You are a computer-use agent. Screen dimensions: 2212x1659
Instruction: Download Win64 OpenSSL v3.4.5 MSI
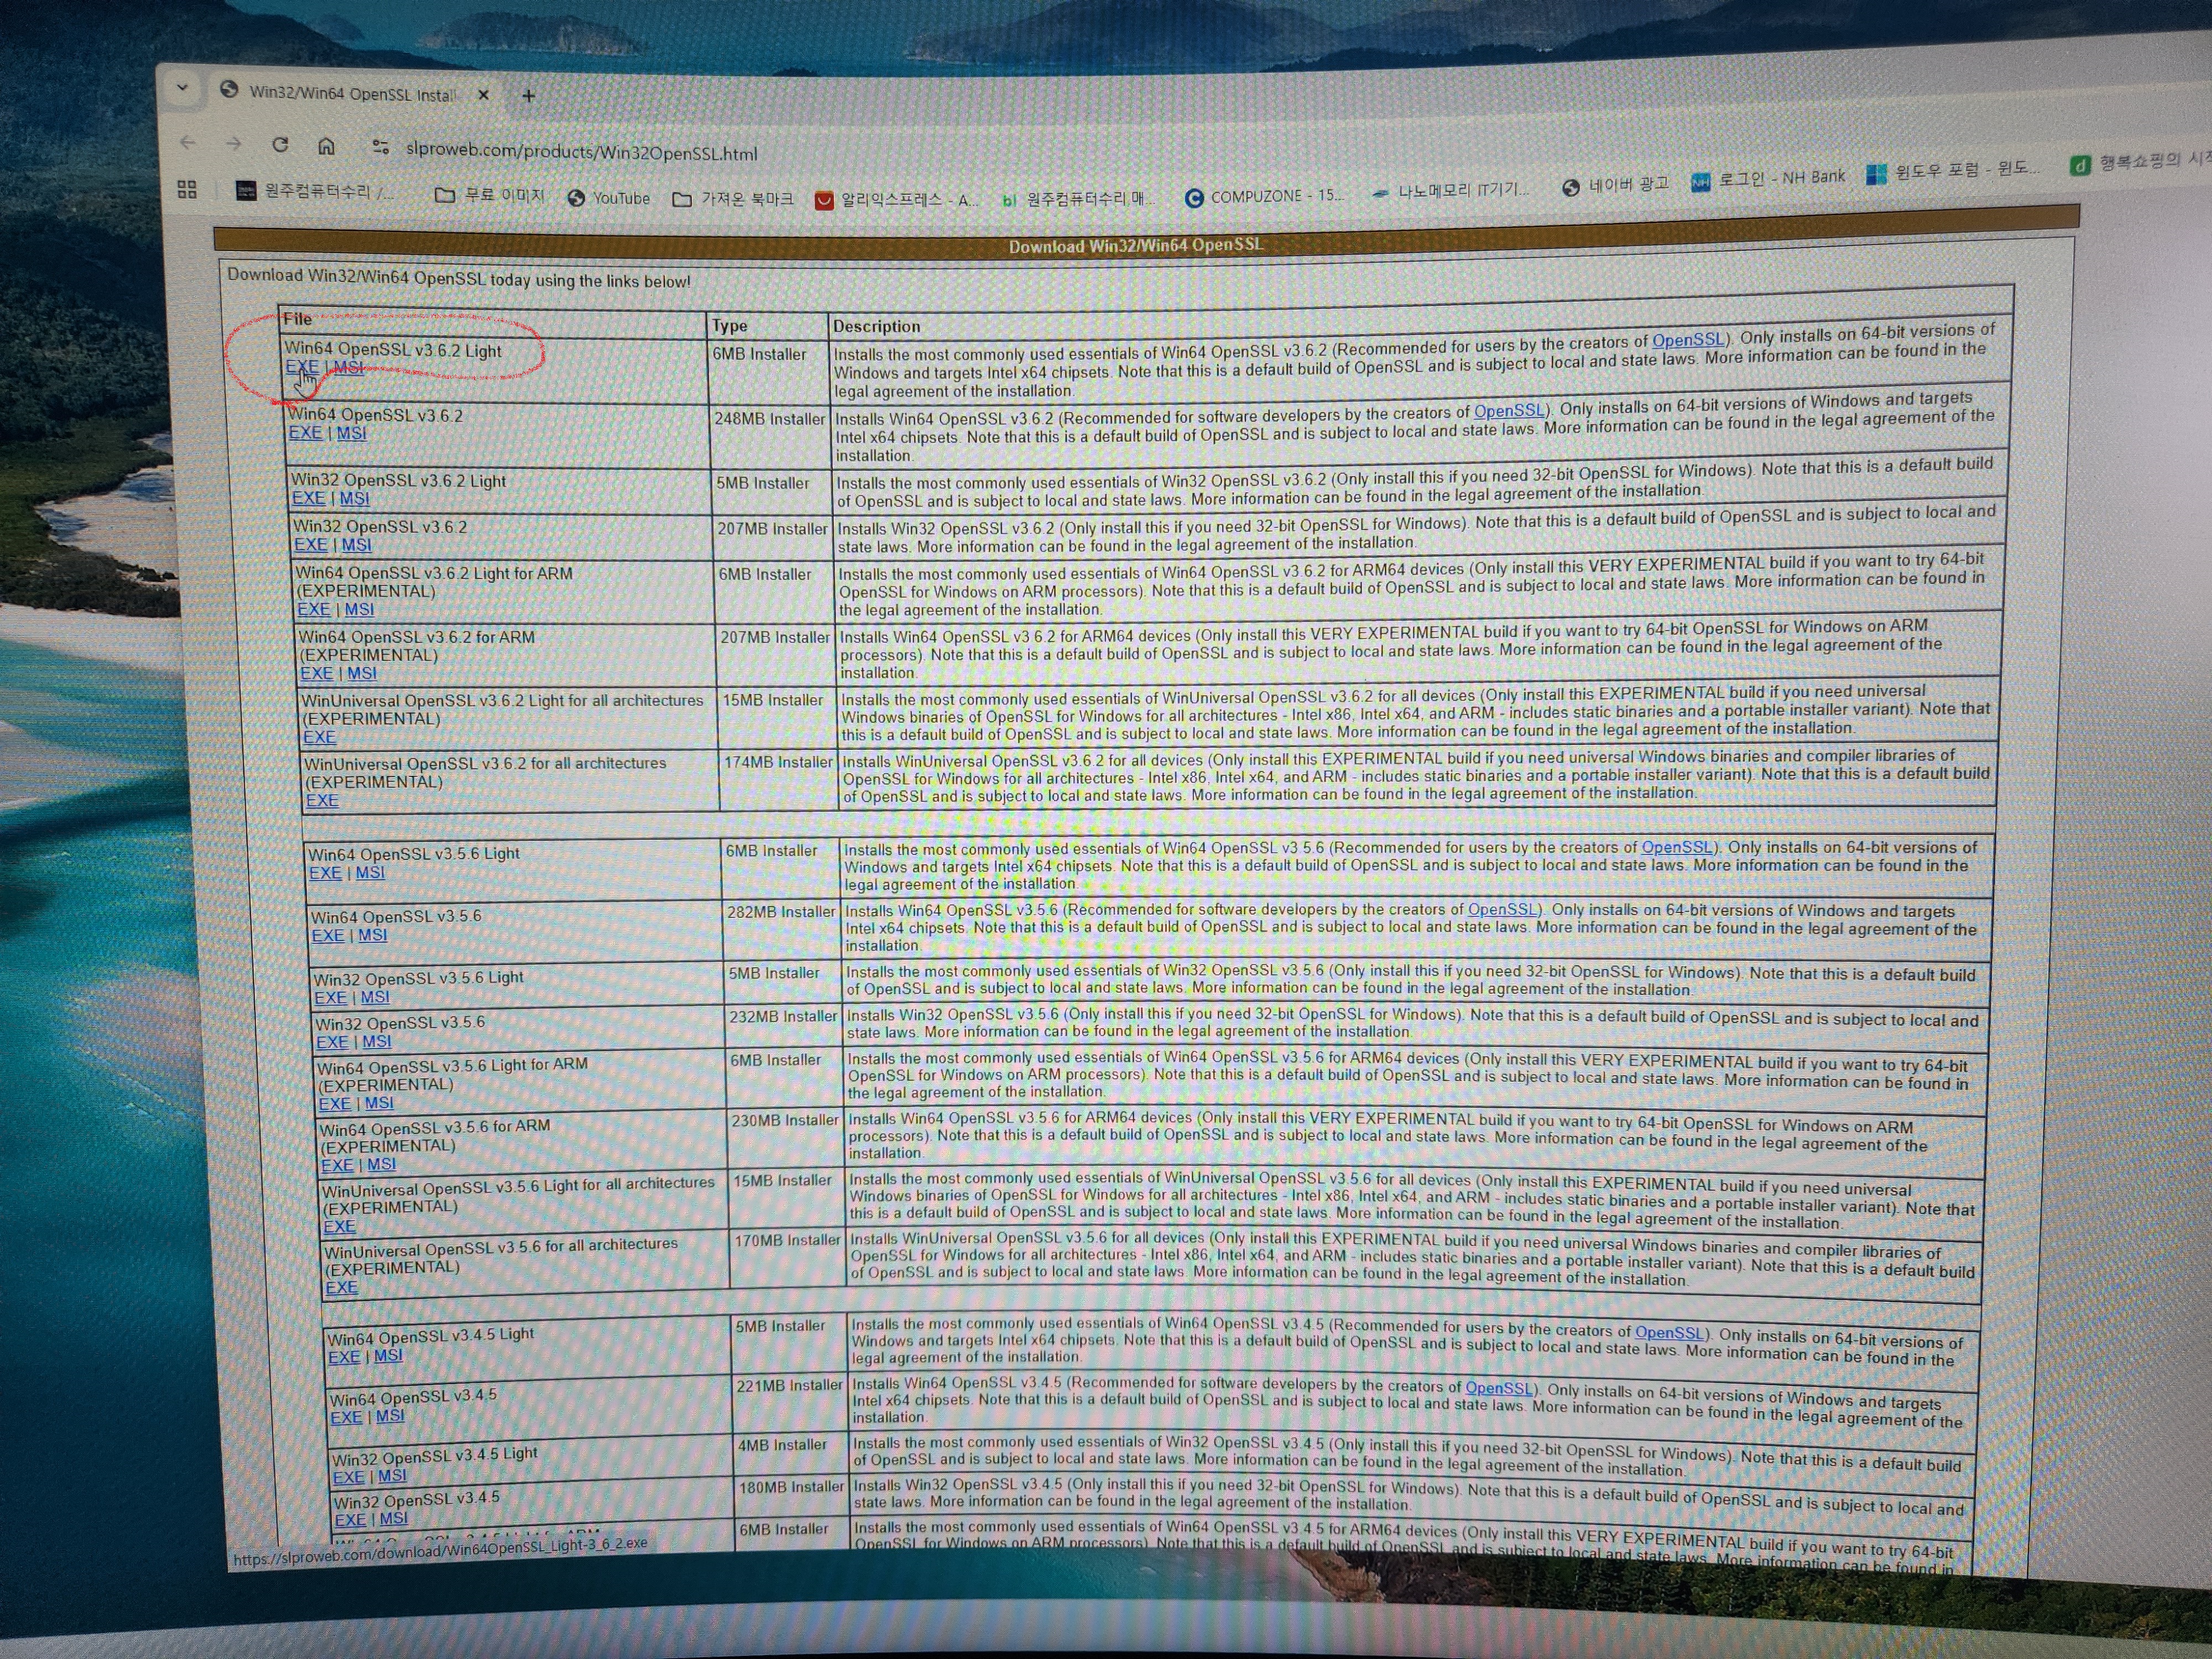click(x=390, y=1417)
